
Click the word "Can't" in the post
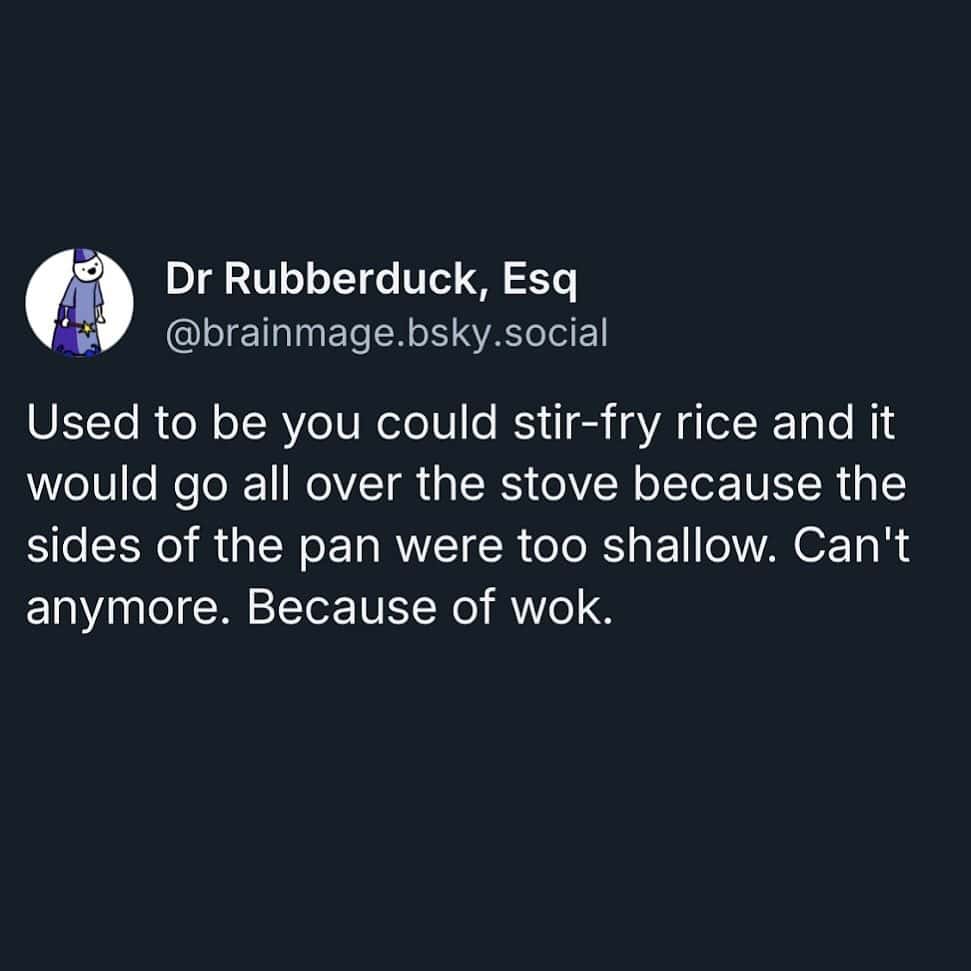click(x=851, y=546)
